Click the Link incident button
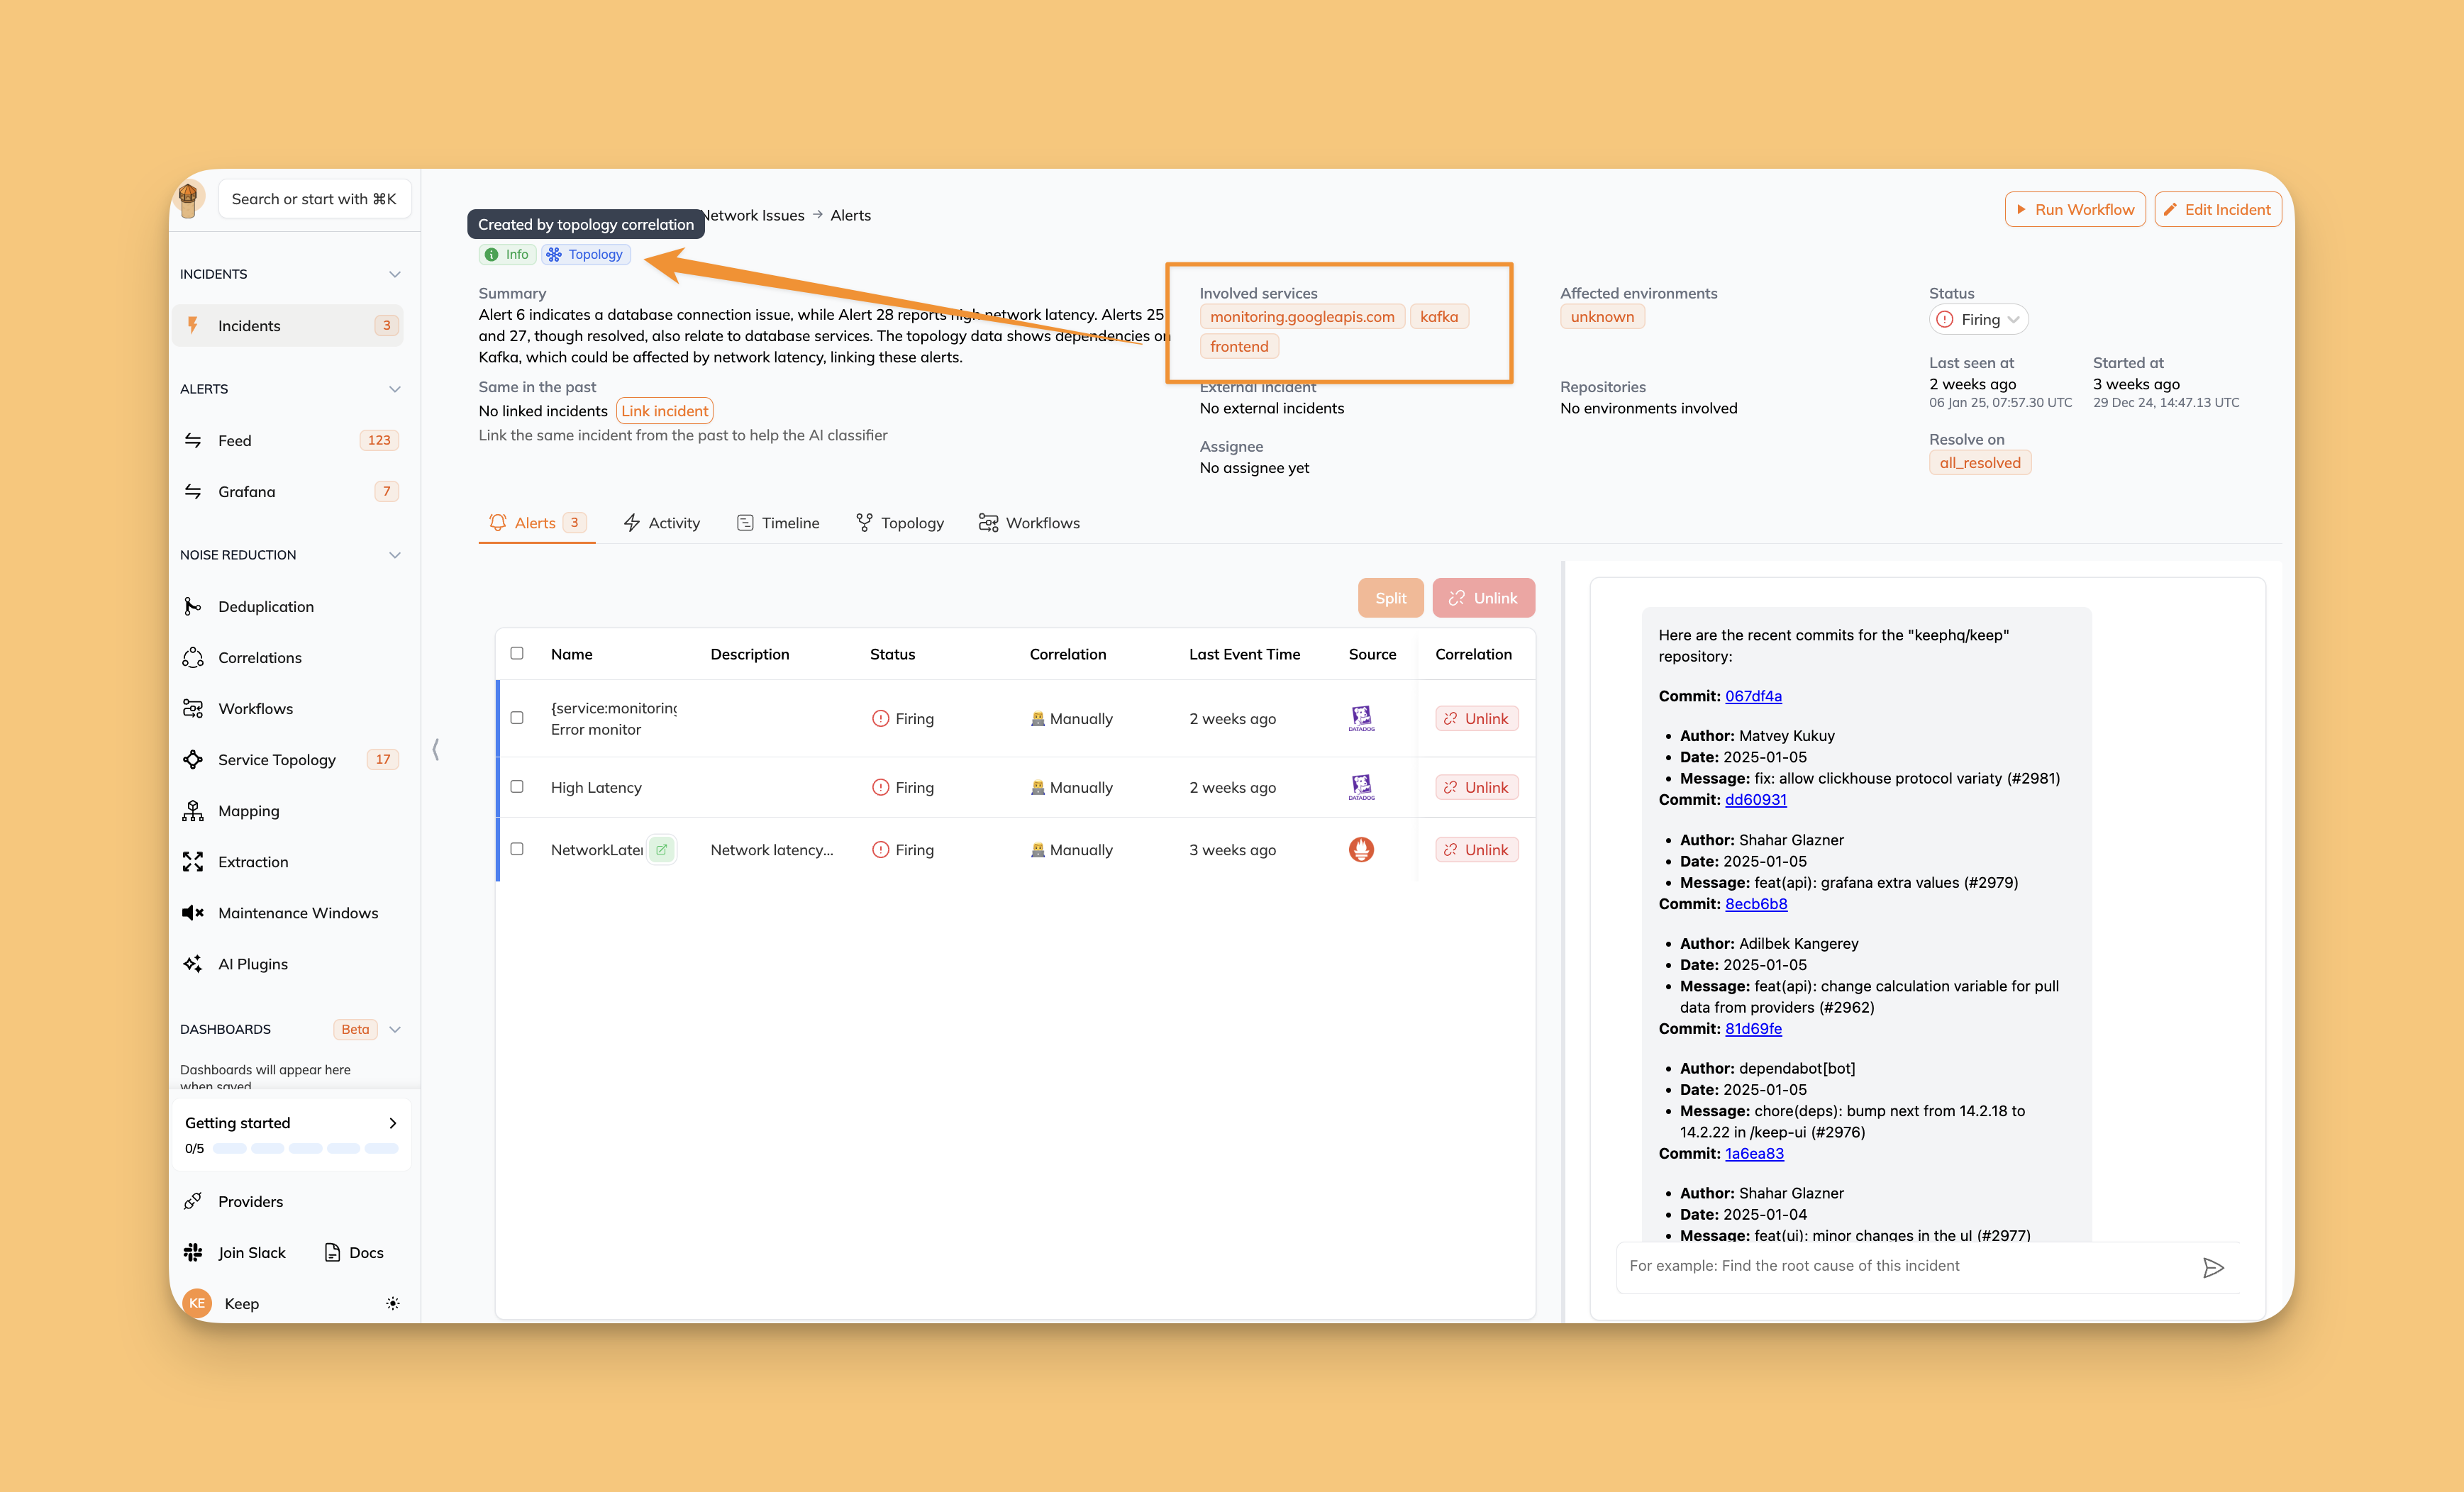The height and width of the screenshot is (1492, 2464). 664,411
